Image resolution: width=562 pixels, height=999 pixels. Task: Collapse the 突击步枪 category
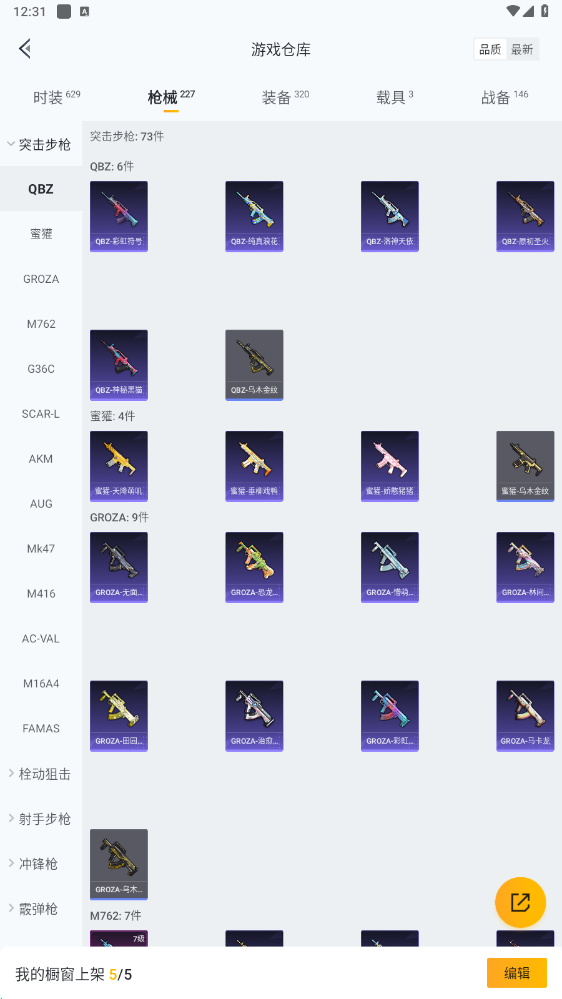pyautogui.click(x=41, y=144)
